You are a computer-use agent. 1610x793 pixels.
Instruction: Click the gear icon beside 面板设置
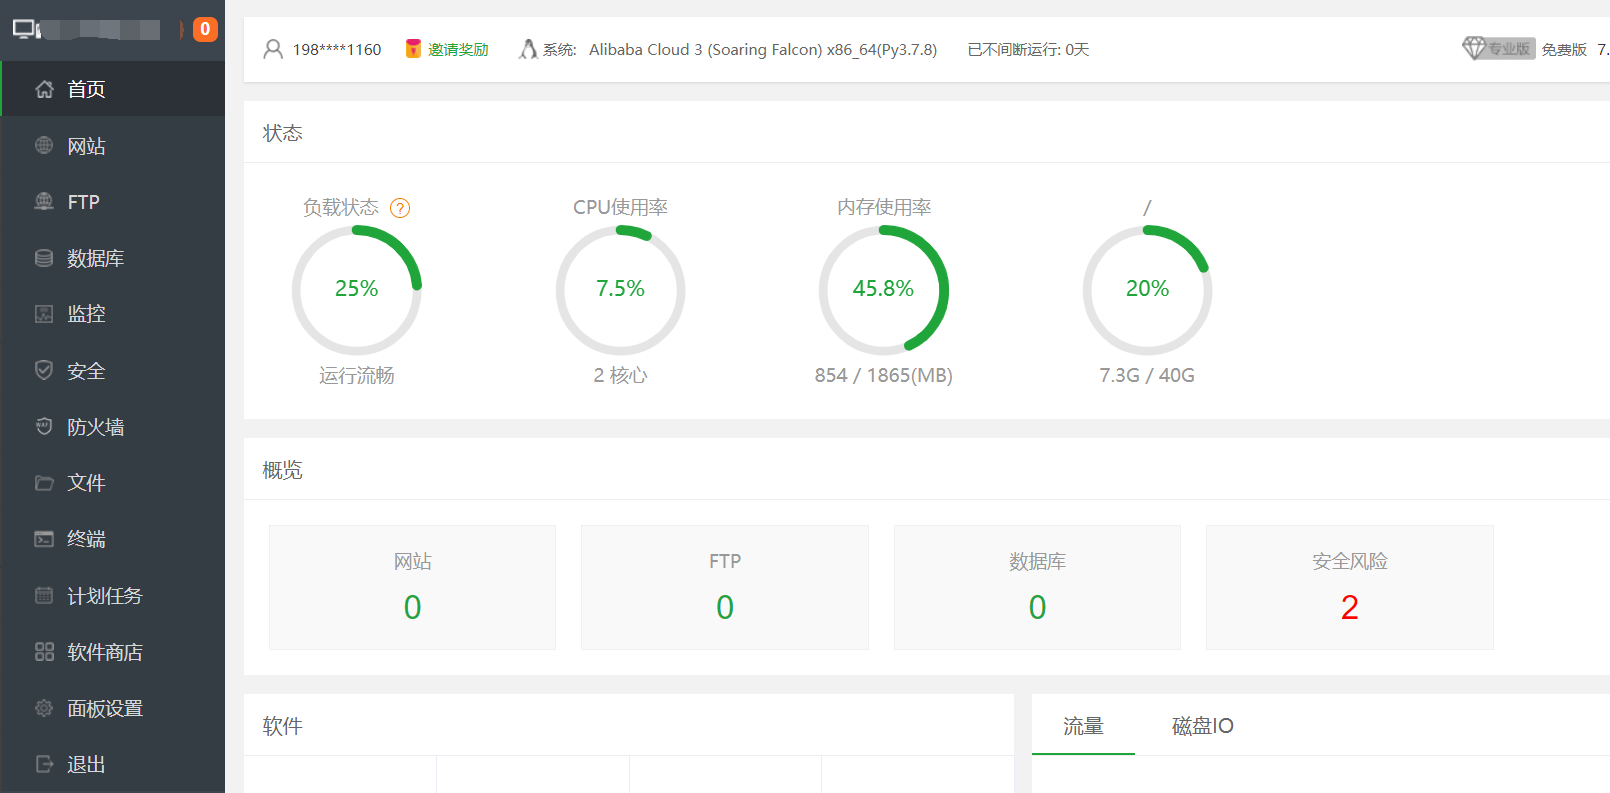pos(44,708)
